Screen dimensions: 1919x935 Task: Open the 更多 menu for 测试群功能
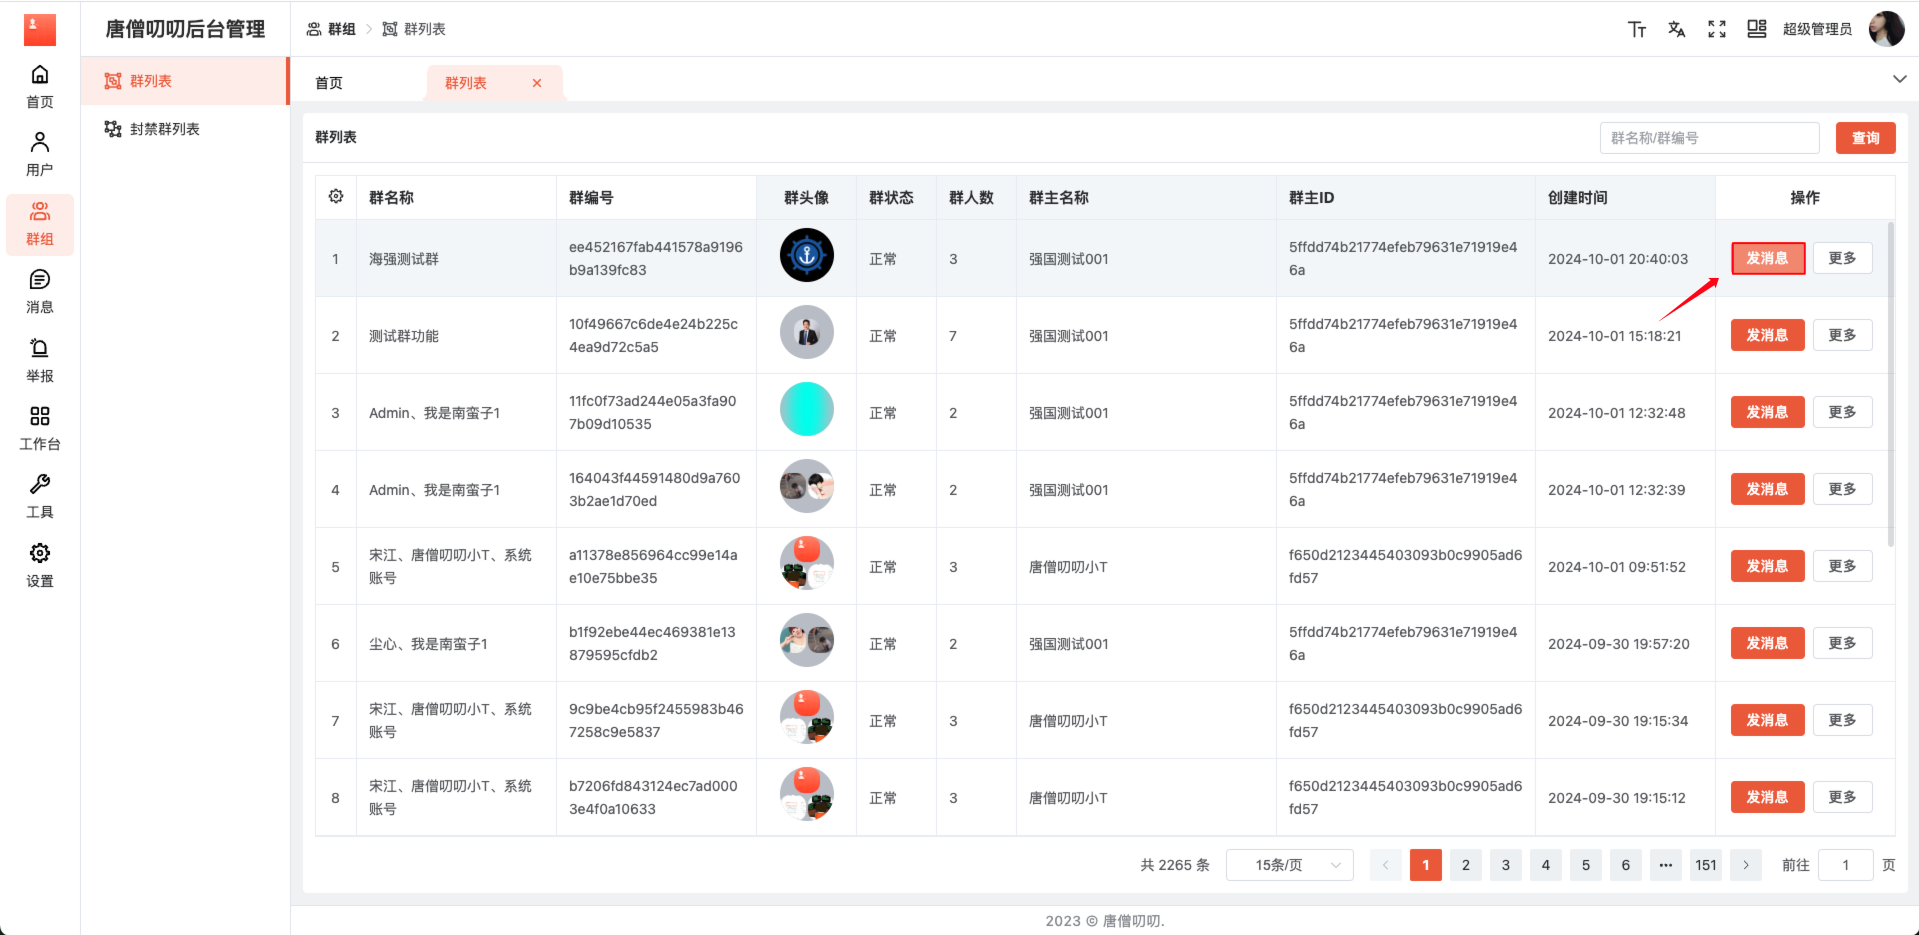pos(1841,335)
